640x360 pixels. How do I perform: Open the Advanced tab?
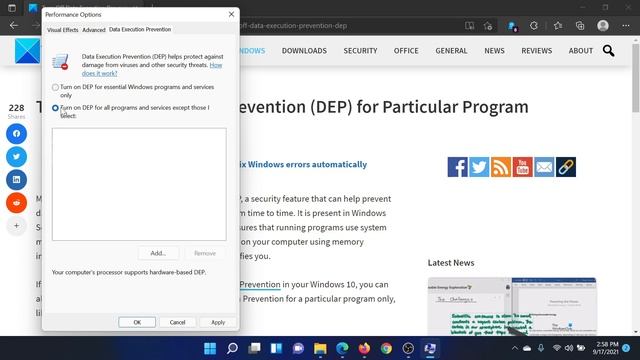pos(94,30)
